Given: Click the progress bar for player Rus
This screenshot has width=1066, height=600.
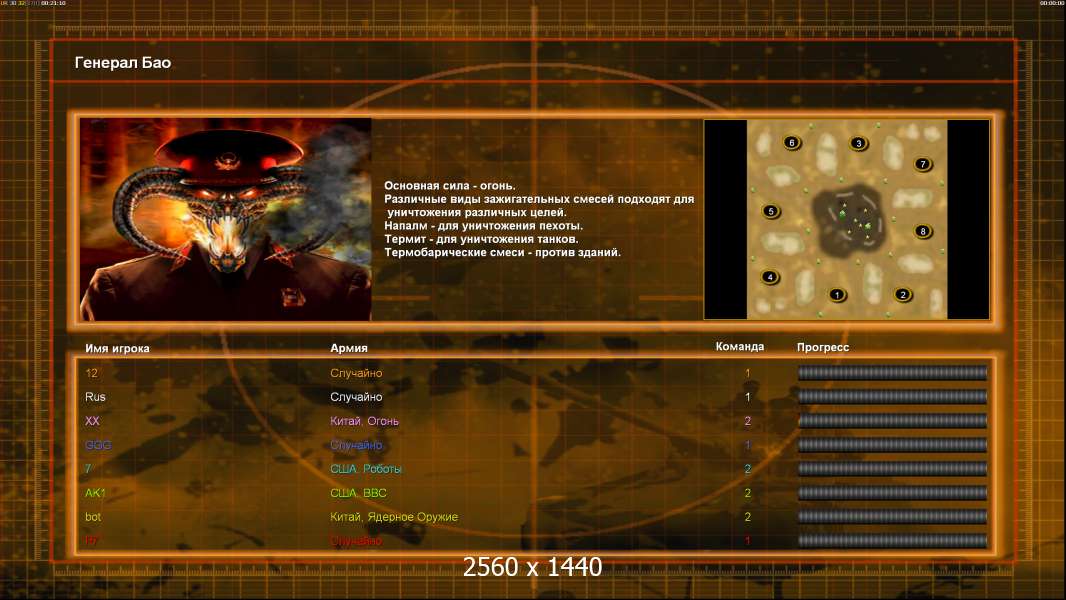Looking at the screenshot, I should 892,397.
